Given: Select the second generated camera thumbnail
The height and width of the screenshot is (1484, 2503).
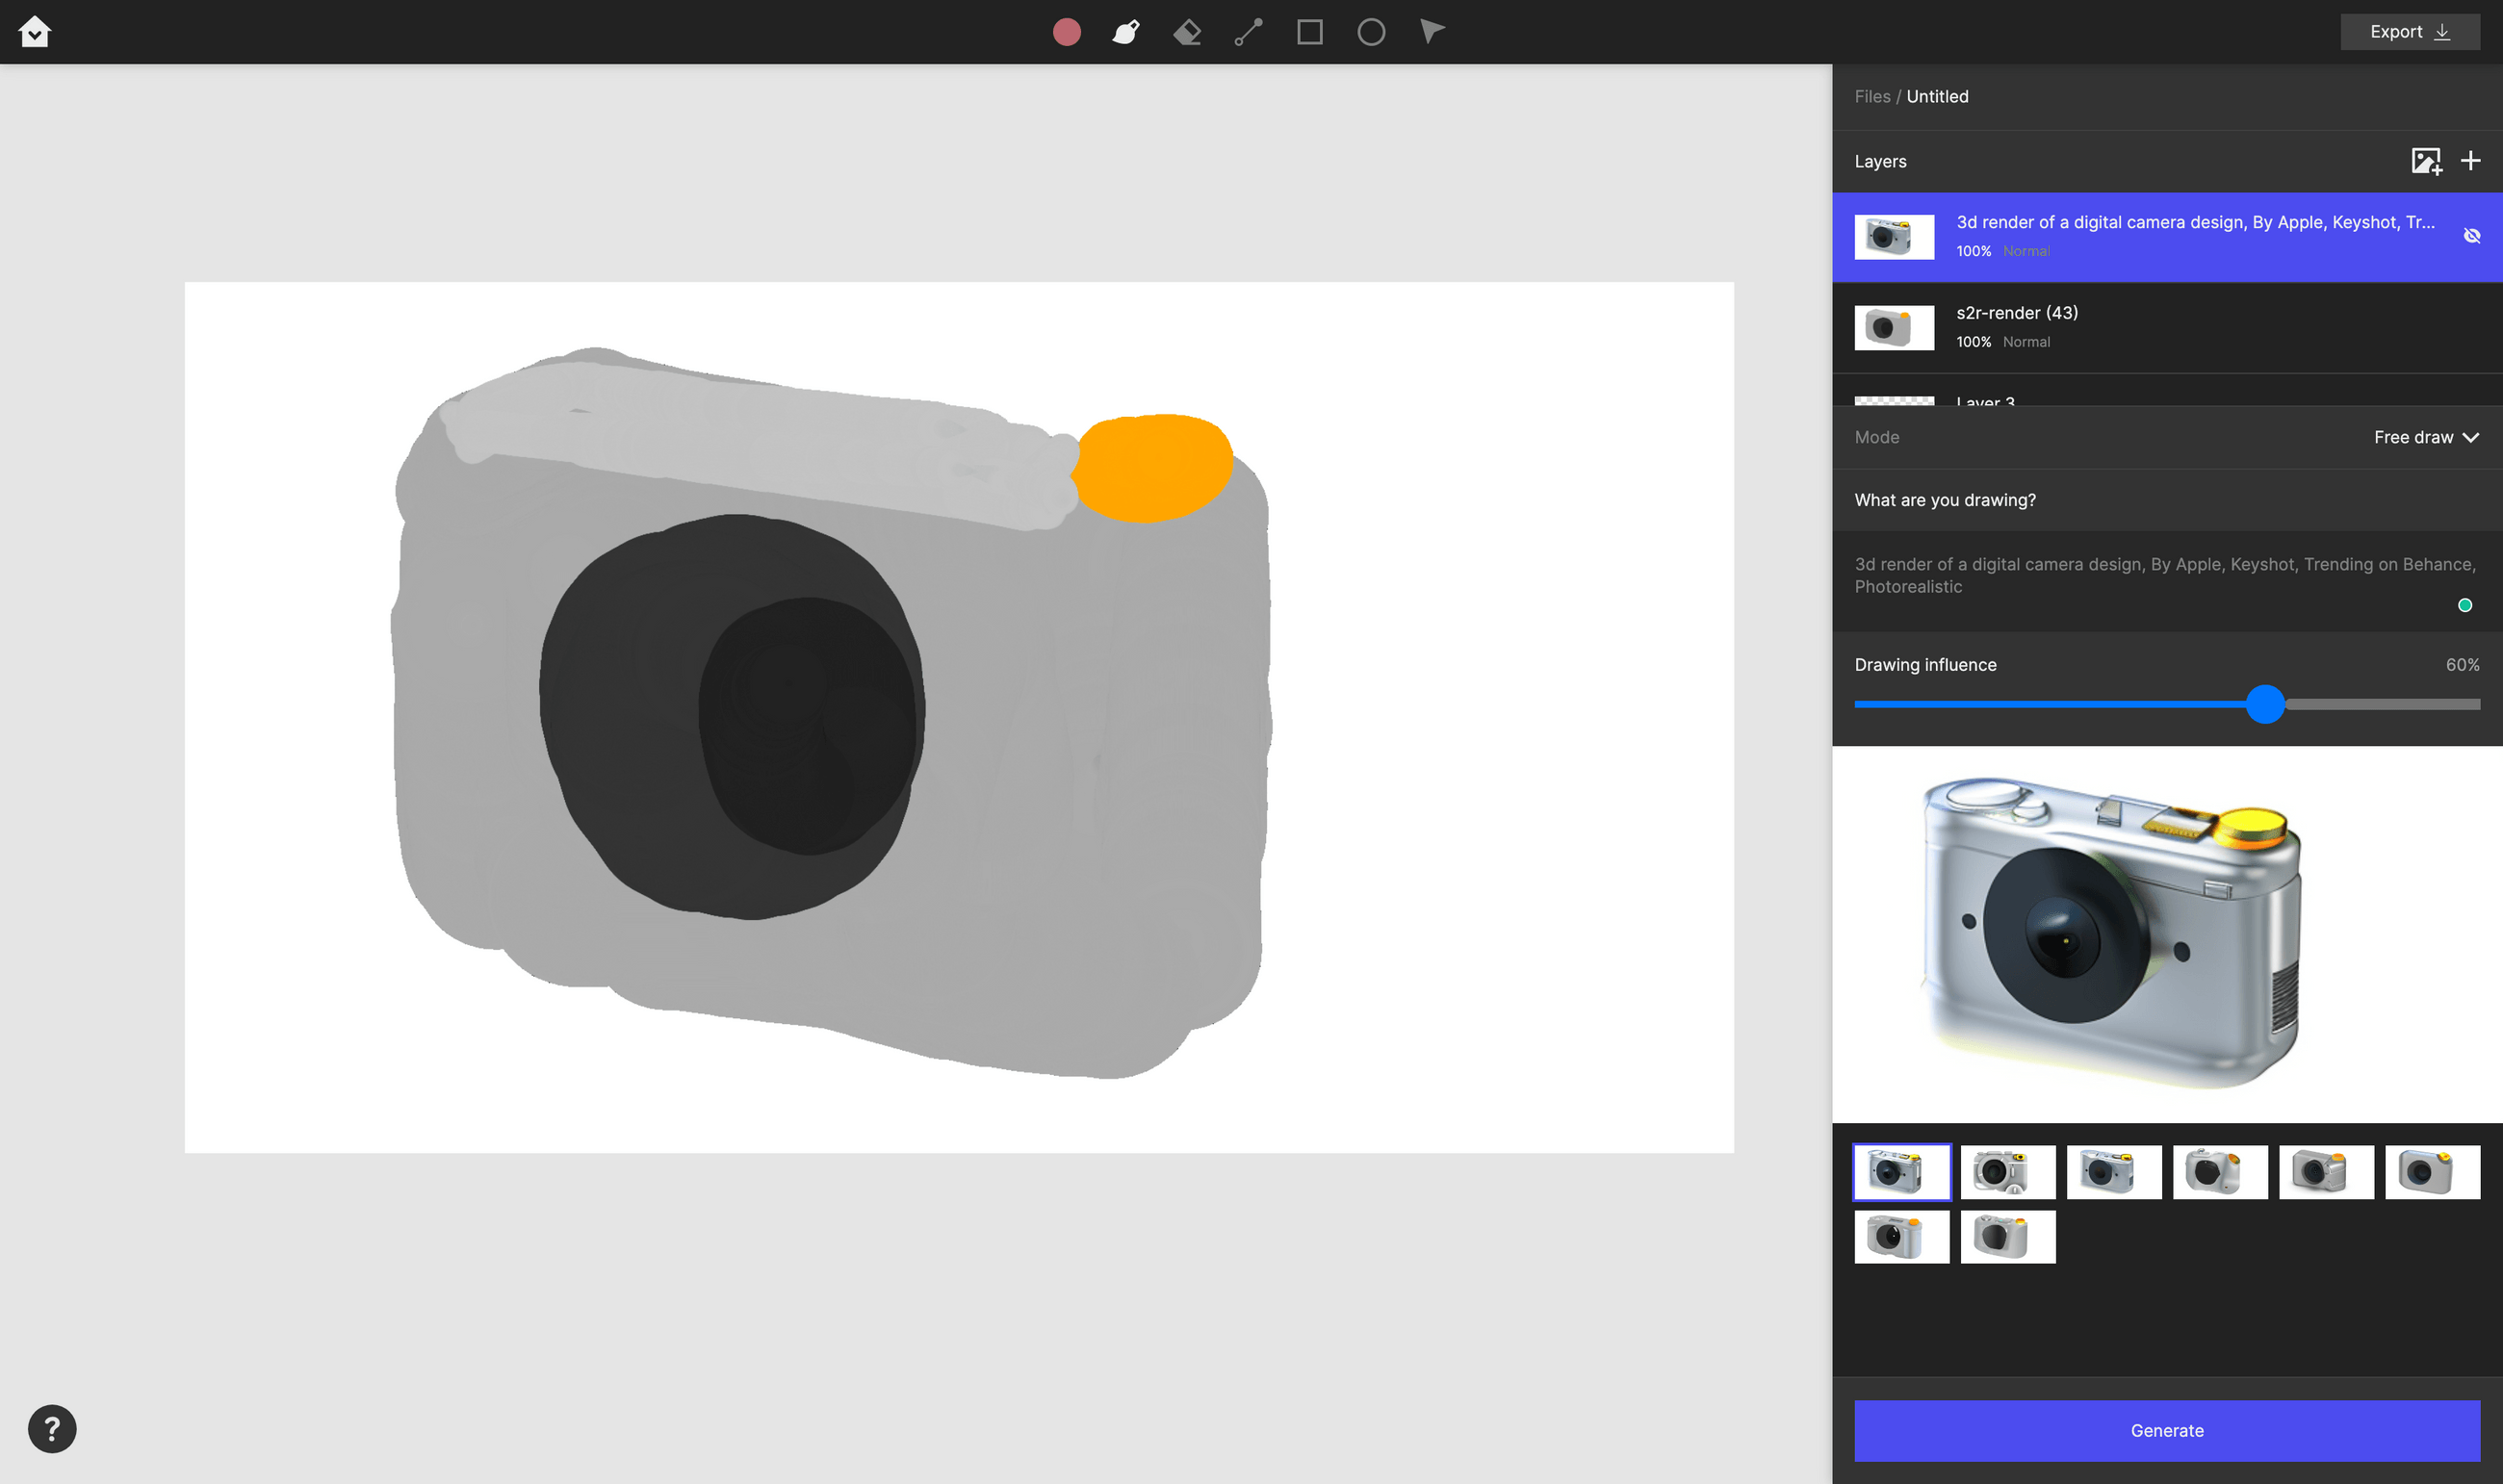Looking at the screenshot, I should [2008, 1171].
